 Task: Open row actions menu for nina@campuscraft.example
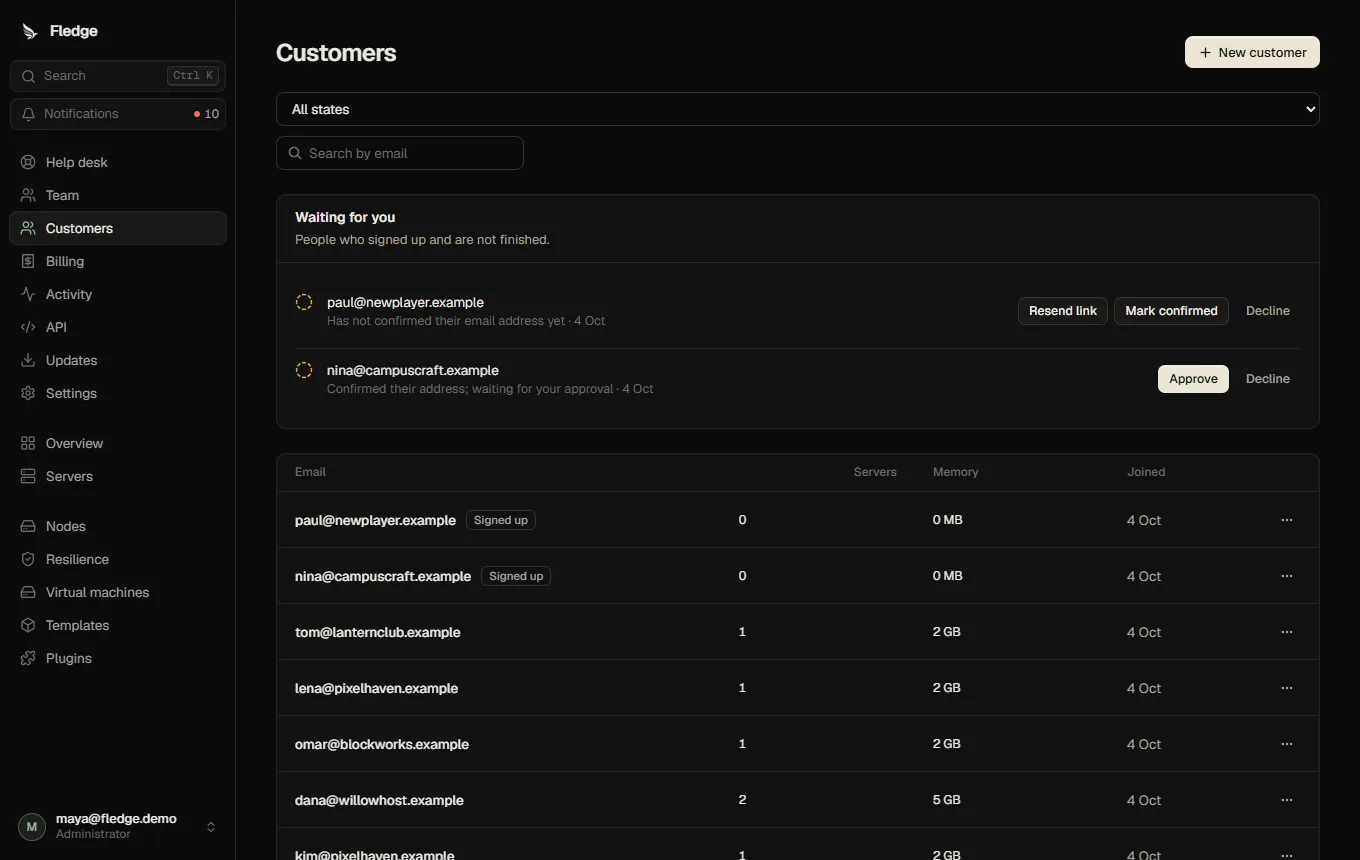1287,576
